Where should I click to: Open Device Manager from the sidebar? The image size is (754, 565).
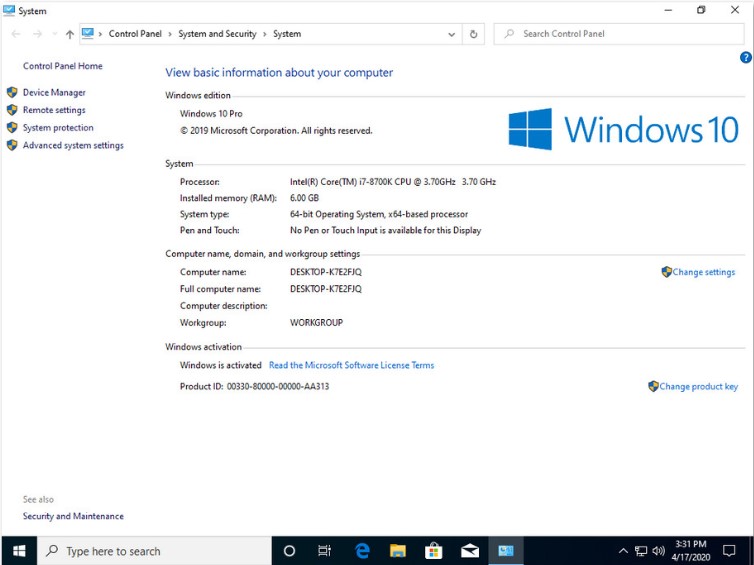(54, 92)
